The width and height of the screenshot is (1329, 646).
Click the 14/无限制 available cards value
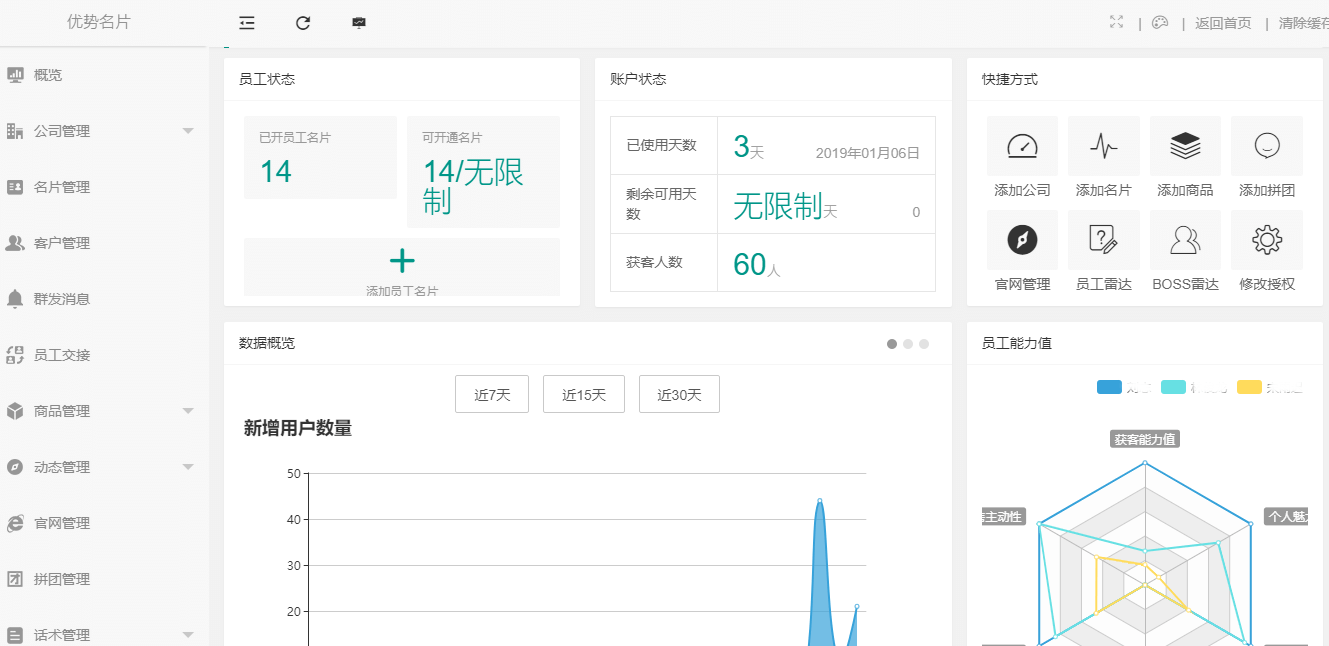[x=473, y=186]
